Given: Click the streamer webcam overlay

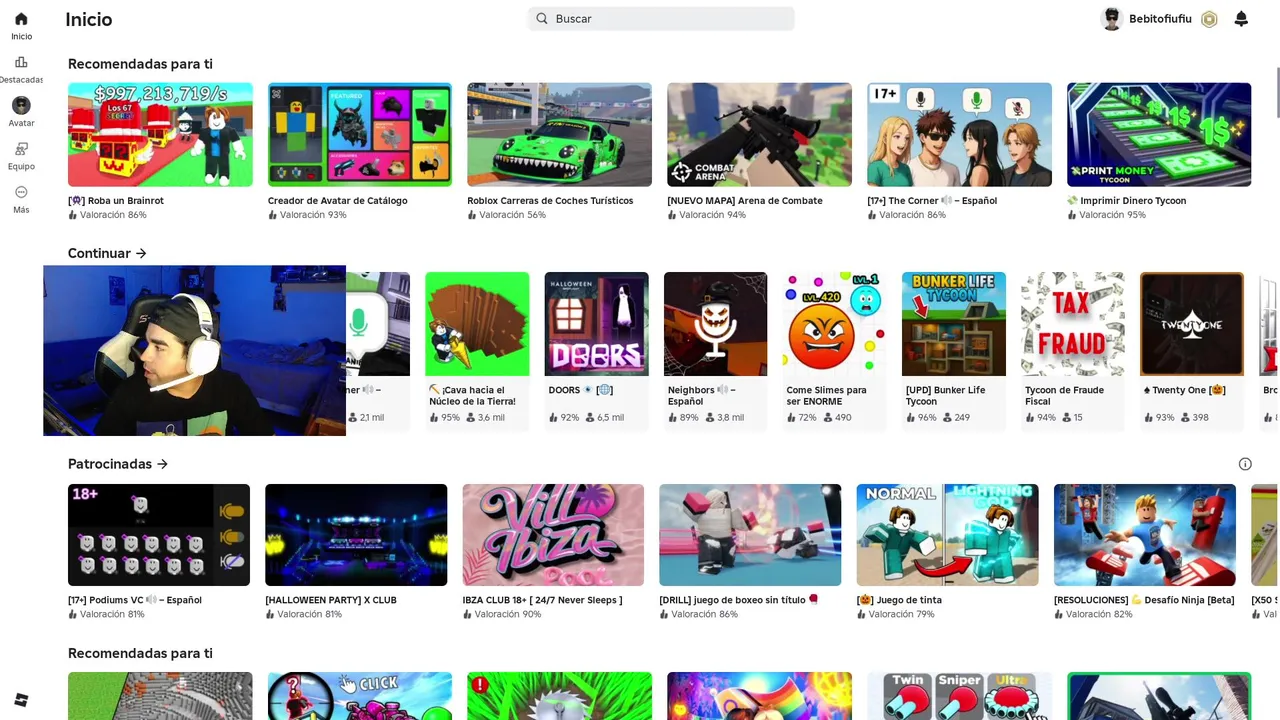Looking at the screenshot, I should pos(194,350).
